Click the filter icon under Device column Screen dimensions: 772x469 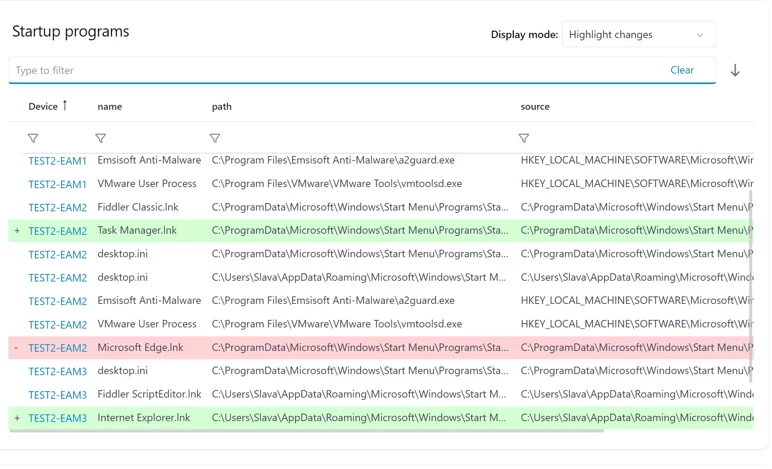click(x=33, y=139)
